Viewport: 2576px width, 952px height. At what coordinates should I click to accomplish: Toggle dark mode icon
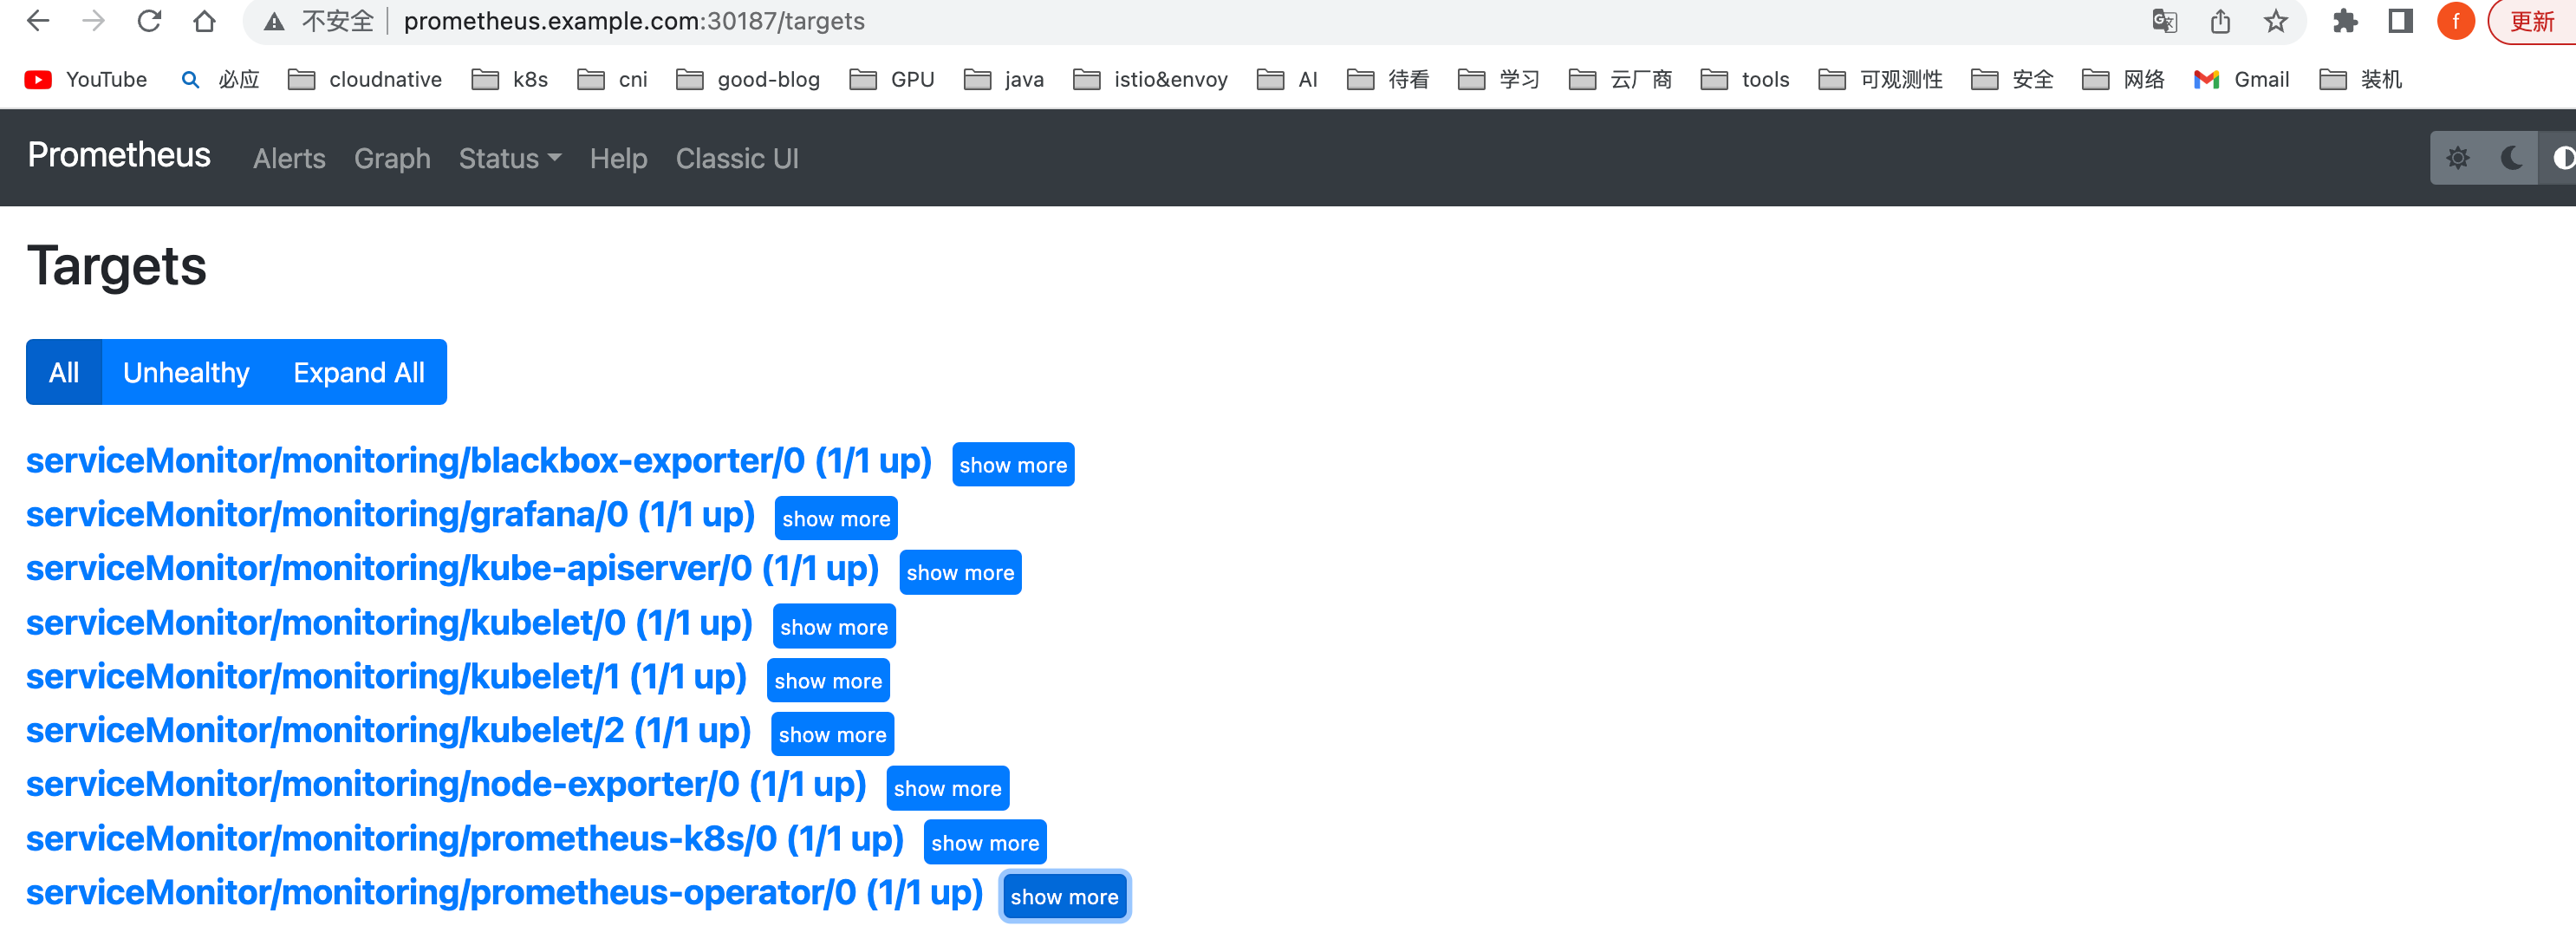2510,158
